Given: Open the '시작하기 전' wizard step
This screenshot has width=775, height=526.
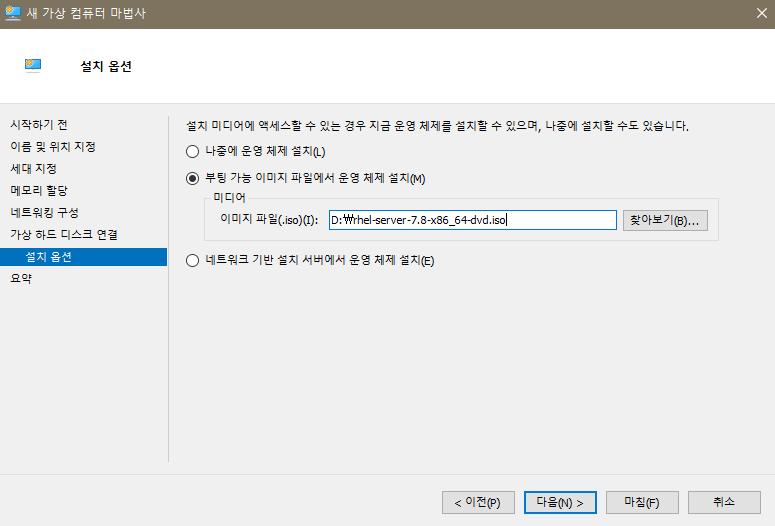Looking at the screenshot, I should pos(39,125).
